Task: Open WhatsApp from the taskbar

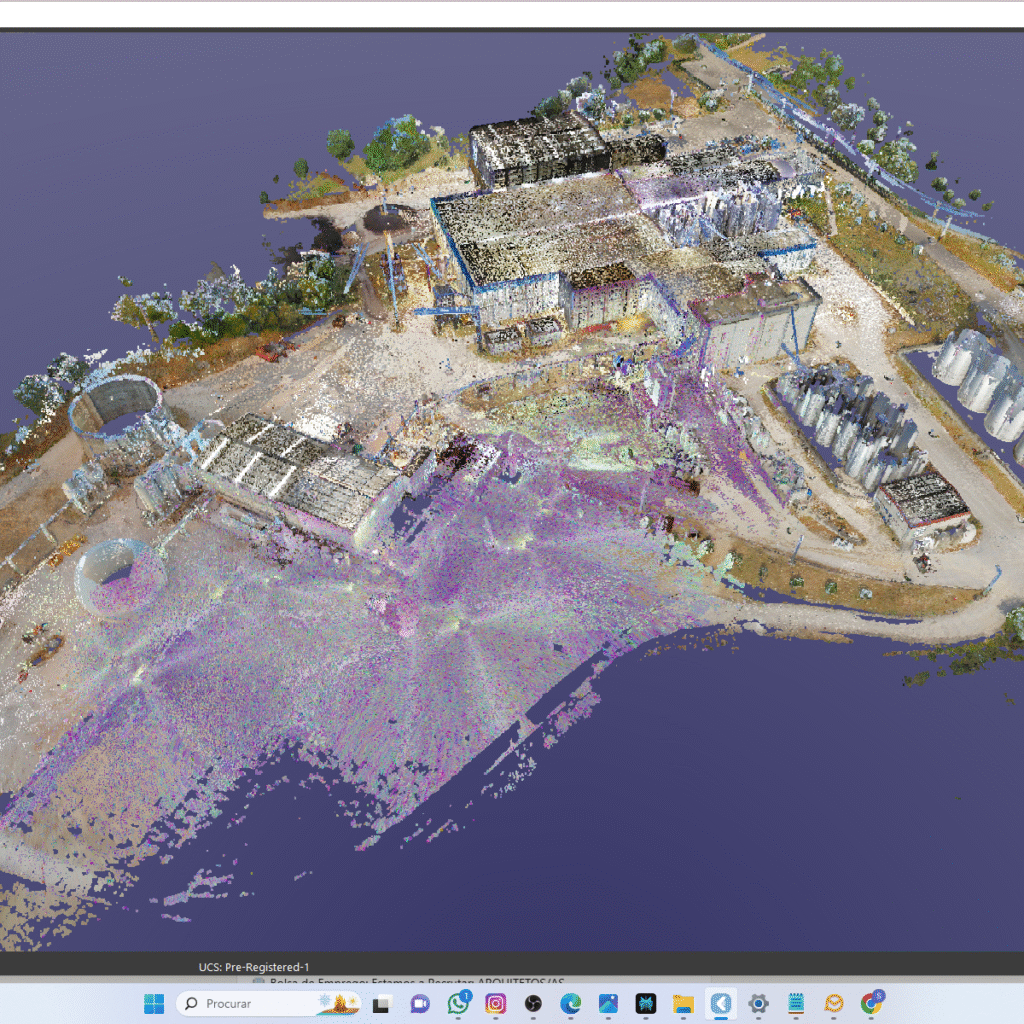Action: point(459,1003)
